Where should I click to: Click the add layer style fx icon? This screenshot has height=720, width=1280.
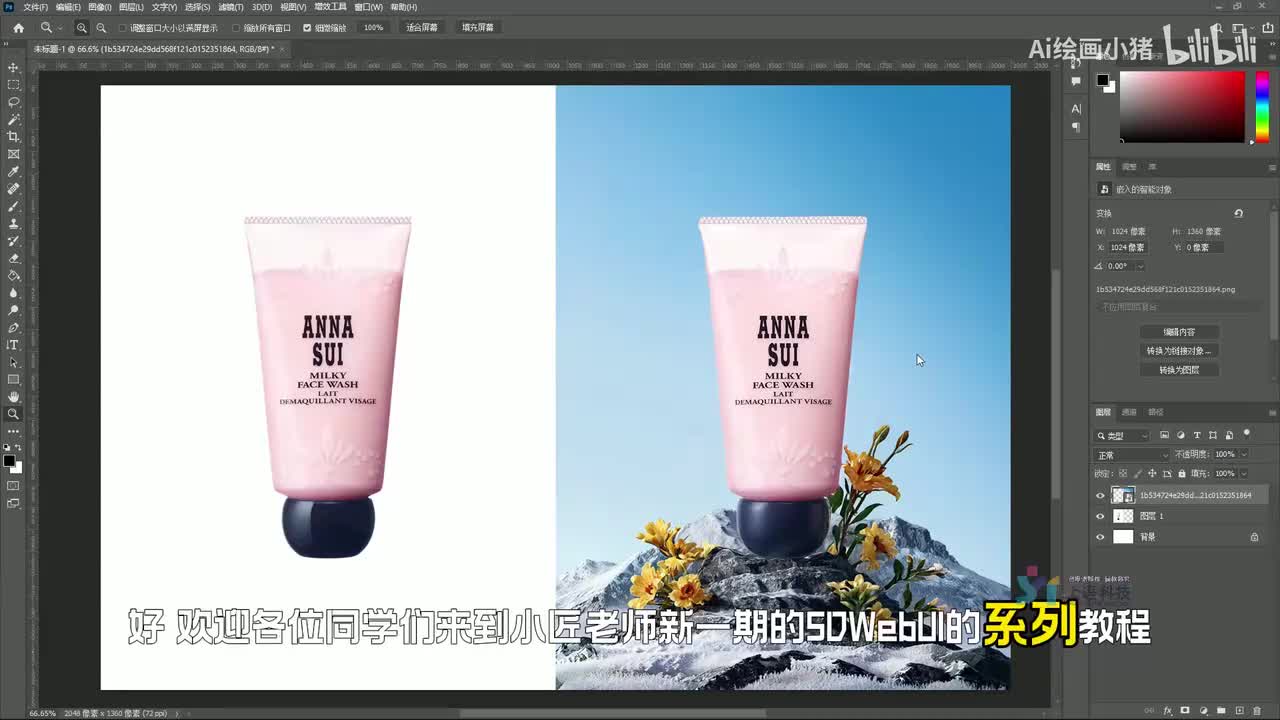click(x=1167, y=711)
